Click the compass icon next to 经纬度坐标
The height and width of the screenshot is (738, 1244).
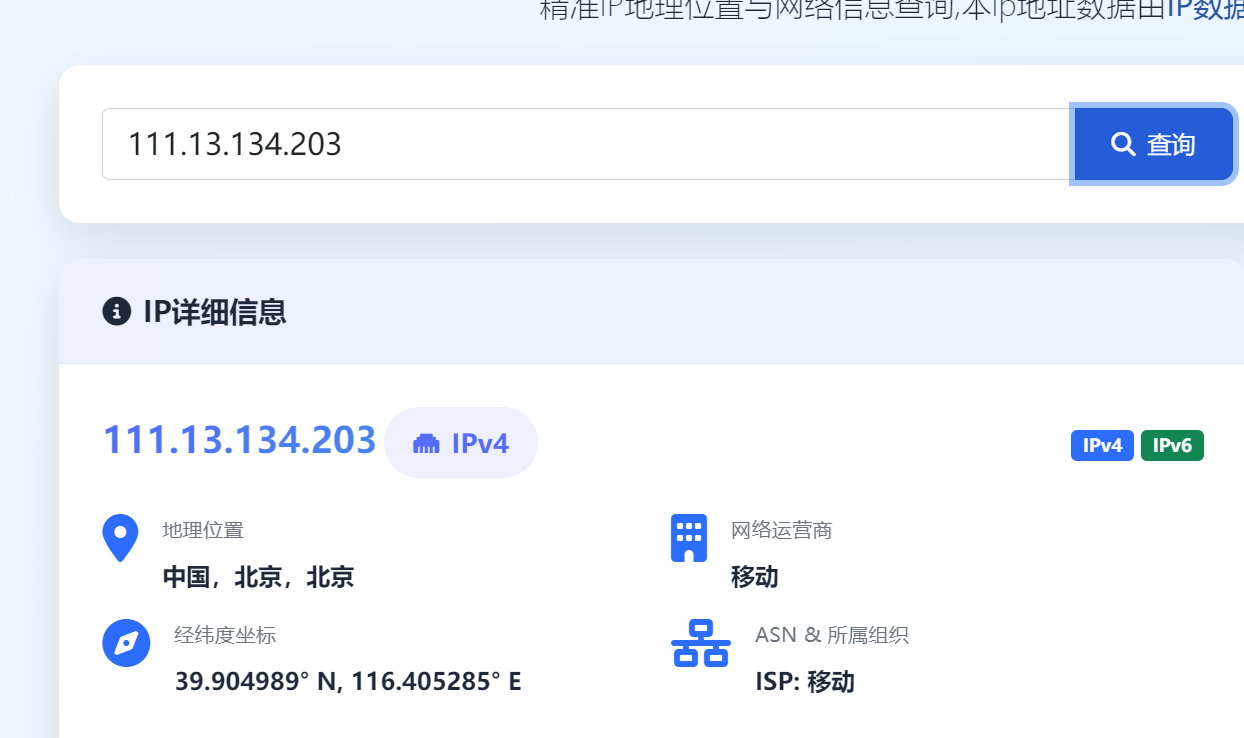[125, 643]
